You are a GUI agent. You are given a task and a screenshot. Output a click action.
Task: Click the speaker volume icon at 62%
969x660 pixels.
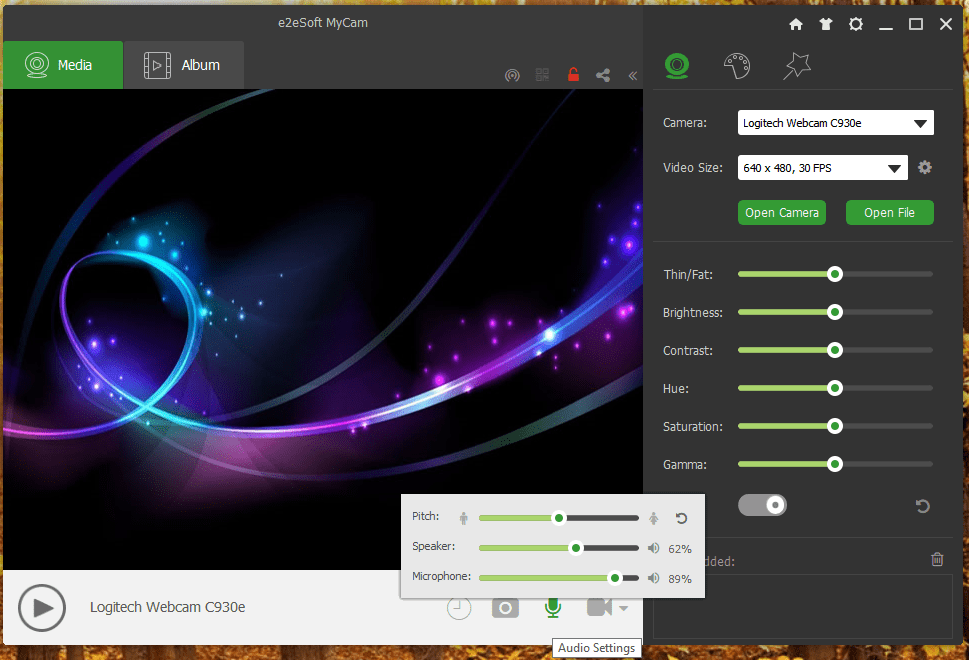653,548
